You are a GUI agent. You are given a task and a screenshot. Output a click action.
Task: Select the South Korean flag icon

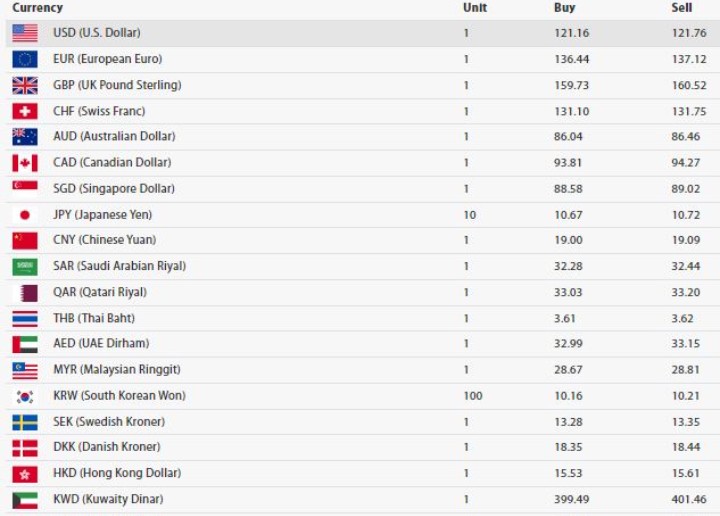[25, 396]
